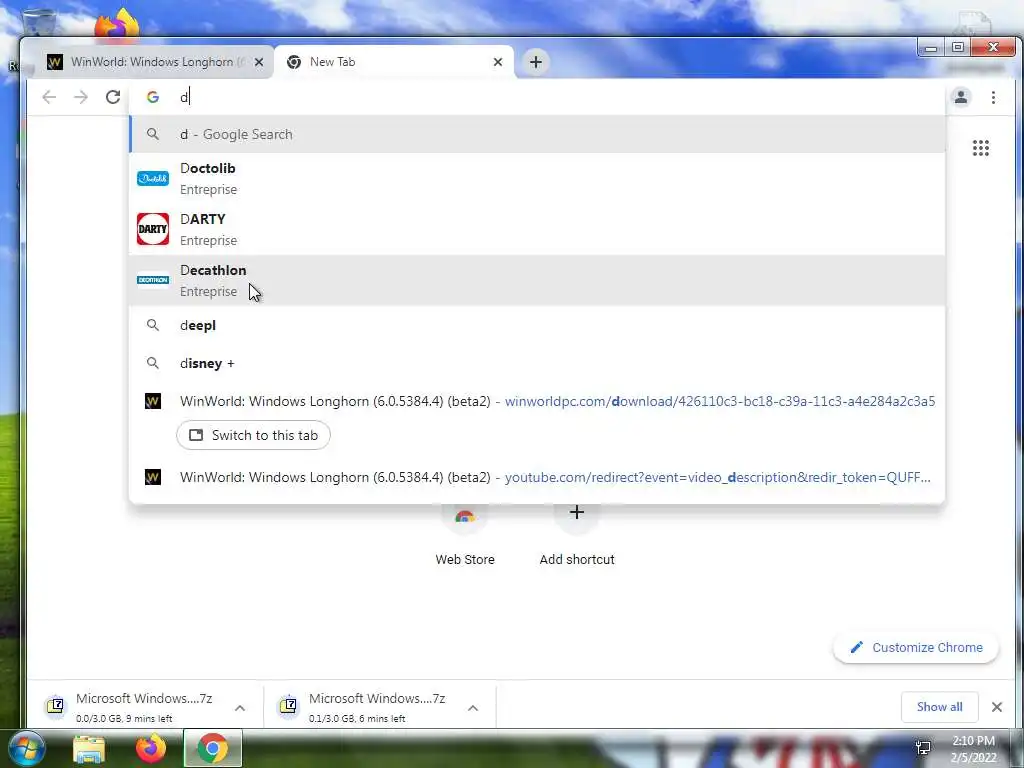Launch Firefox from the taskbar
Image resolution: width=1024 pixels, height=768 pixels.
pyautogui.click(x=151, y=748)
